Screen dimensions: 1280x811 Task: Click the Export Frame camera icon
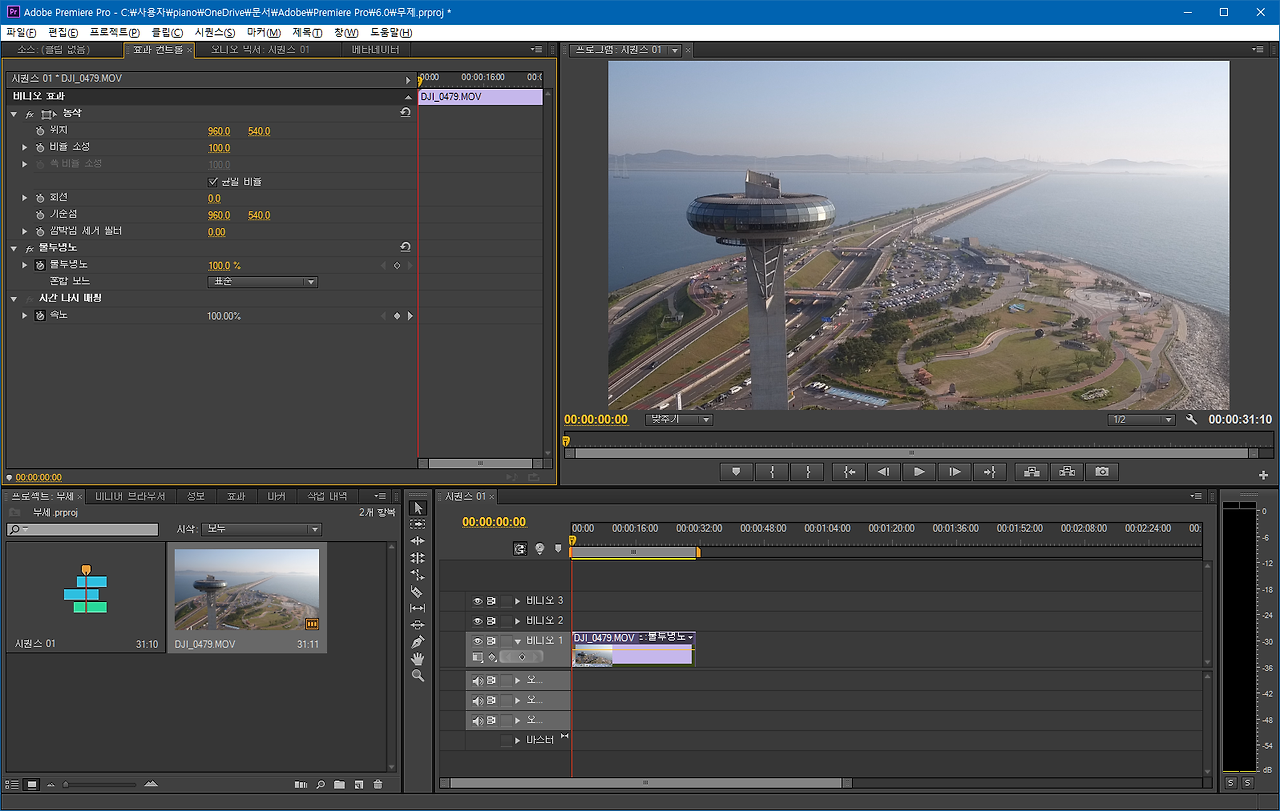[x=1101, y=472]
